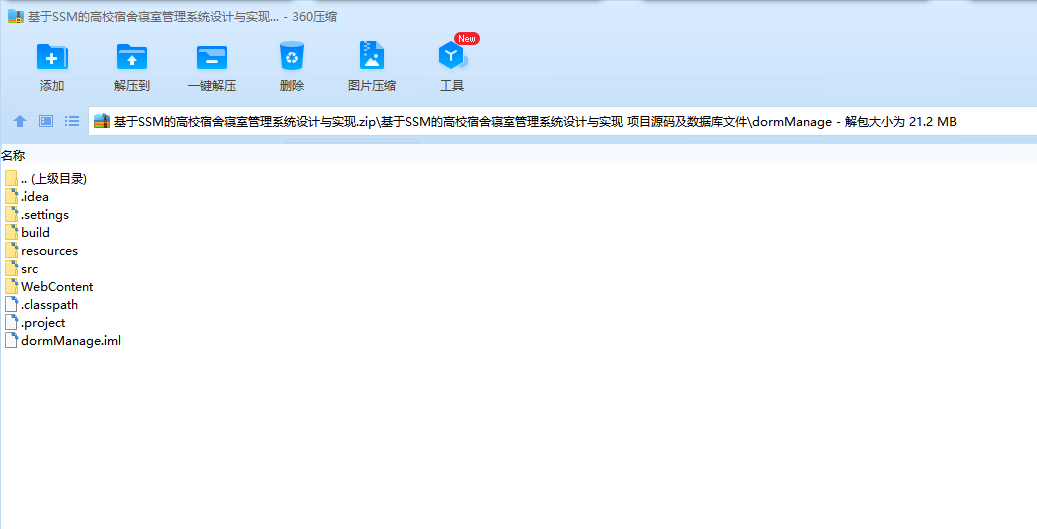Click the archive icon in address bar
Viewport: 1037px width, 529px height.
point(101,121)
